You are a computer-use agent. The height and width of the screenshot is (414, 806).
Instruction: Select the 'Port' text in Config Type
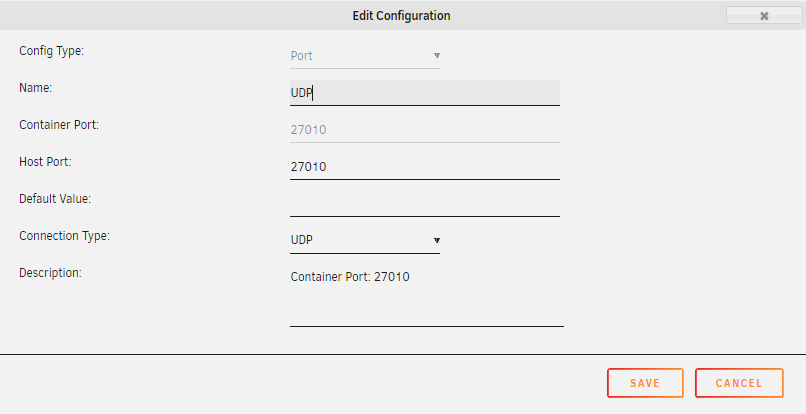[301, 56]
